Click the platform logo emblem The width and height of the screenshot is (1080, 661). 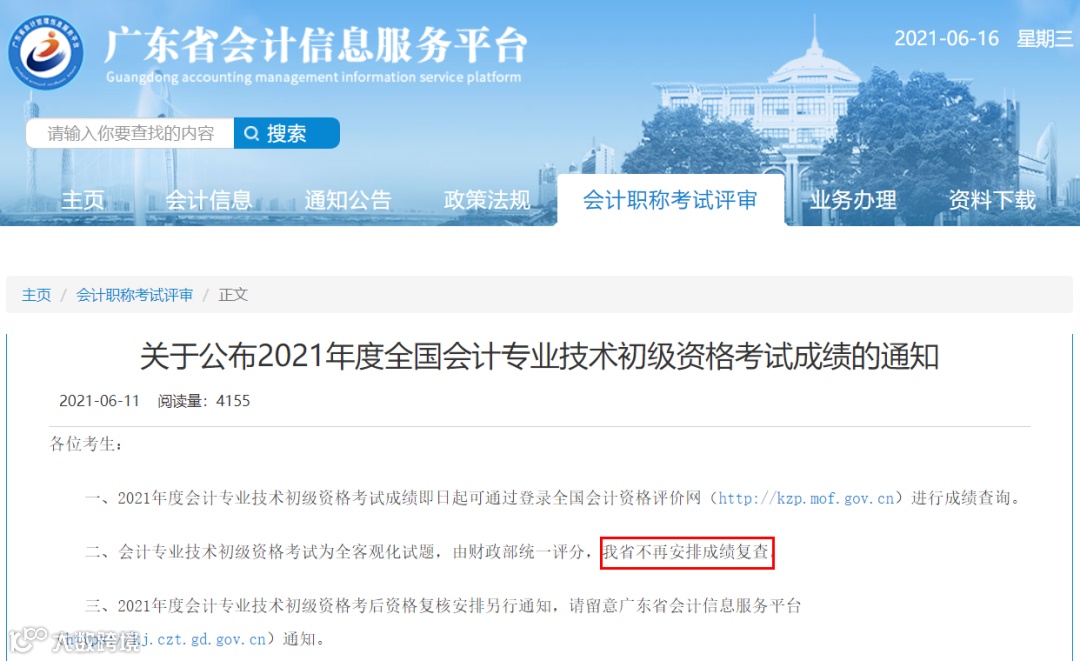tap(45, 52)
